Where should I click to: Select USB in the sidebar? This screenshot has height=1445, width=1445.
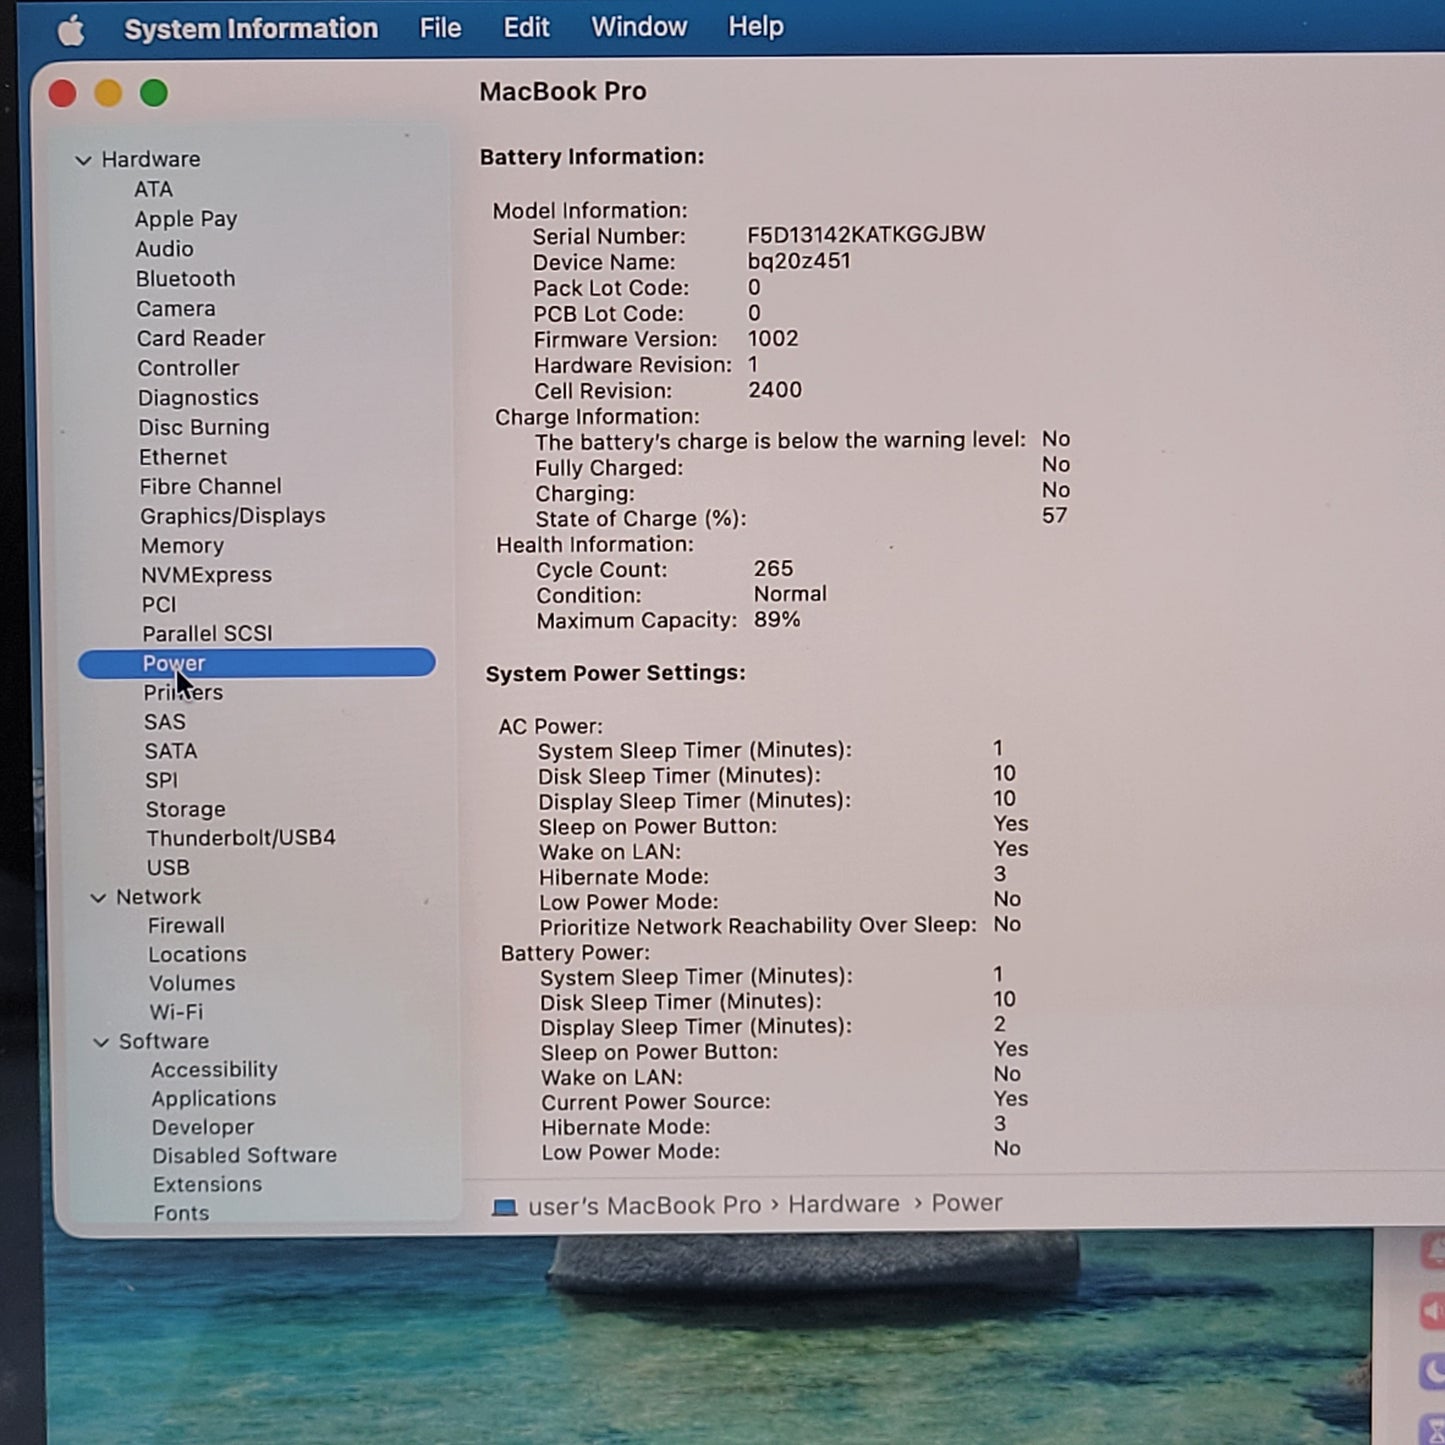pyautogui.click(x=168, y=868)
